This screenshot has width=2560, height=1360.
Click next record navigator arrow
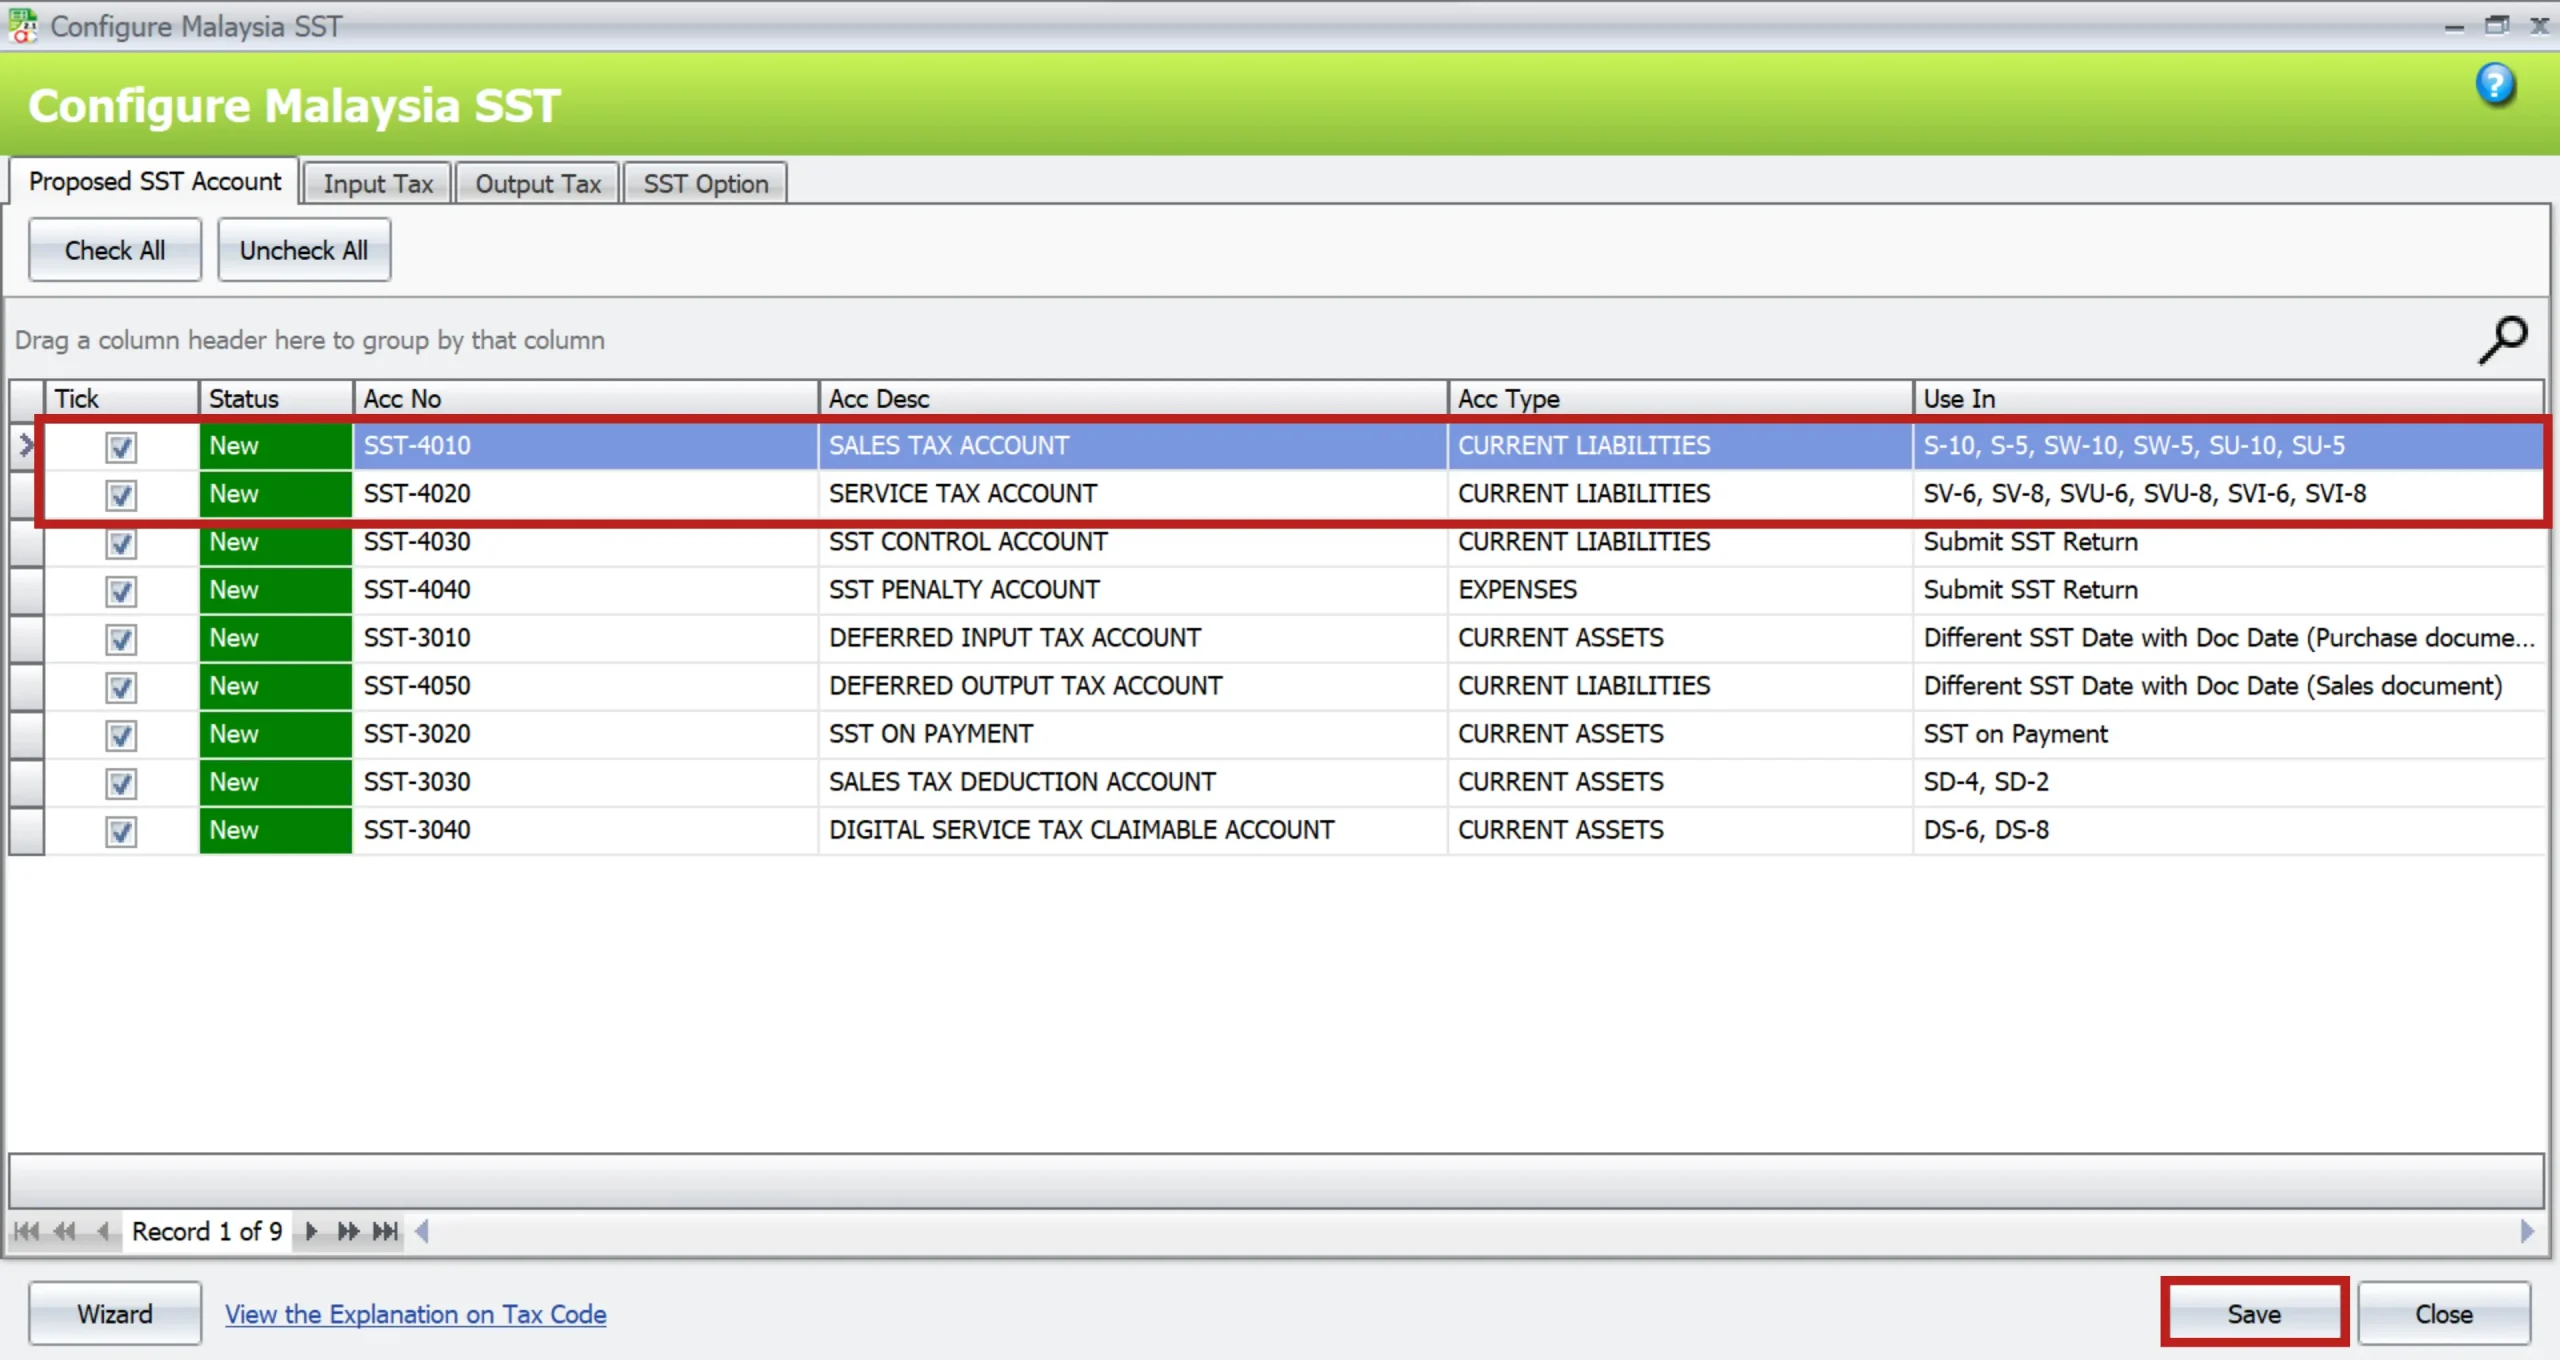(x=311, y=1231)
